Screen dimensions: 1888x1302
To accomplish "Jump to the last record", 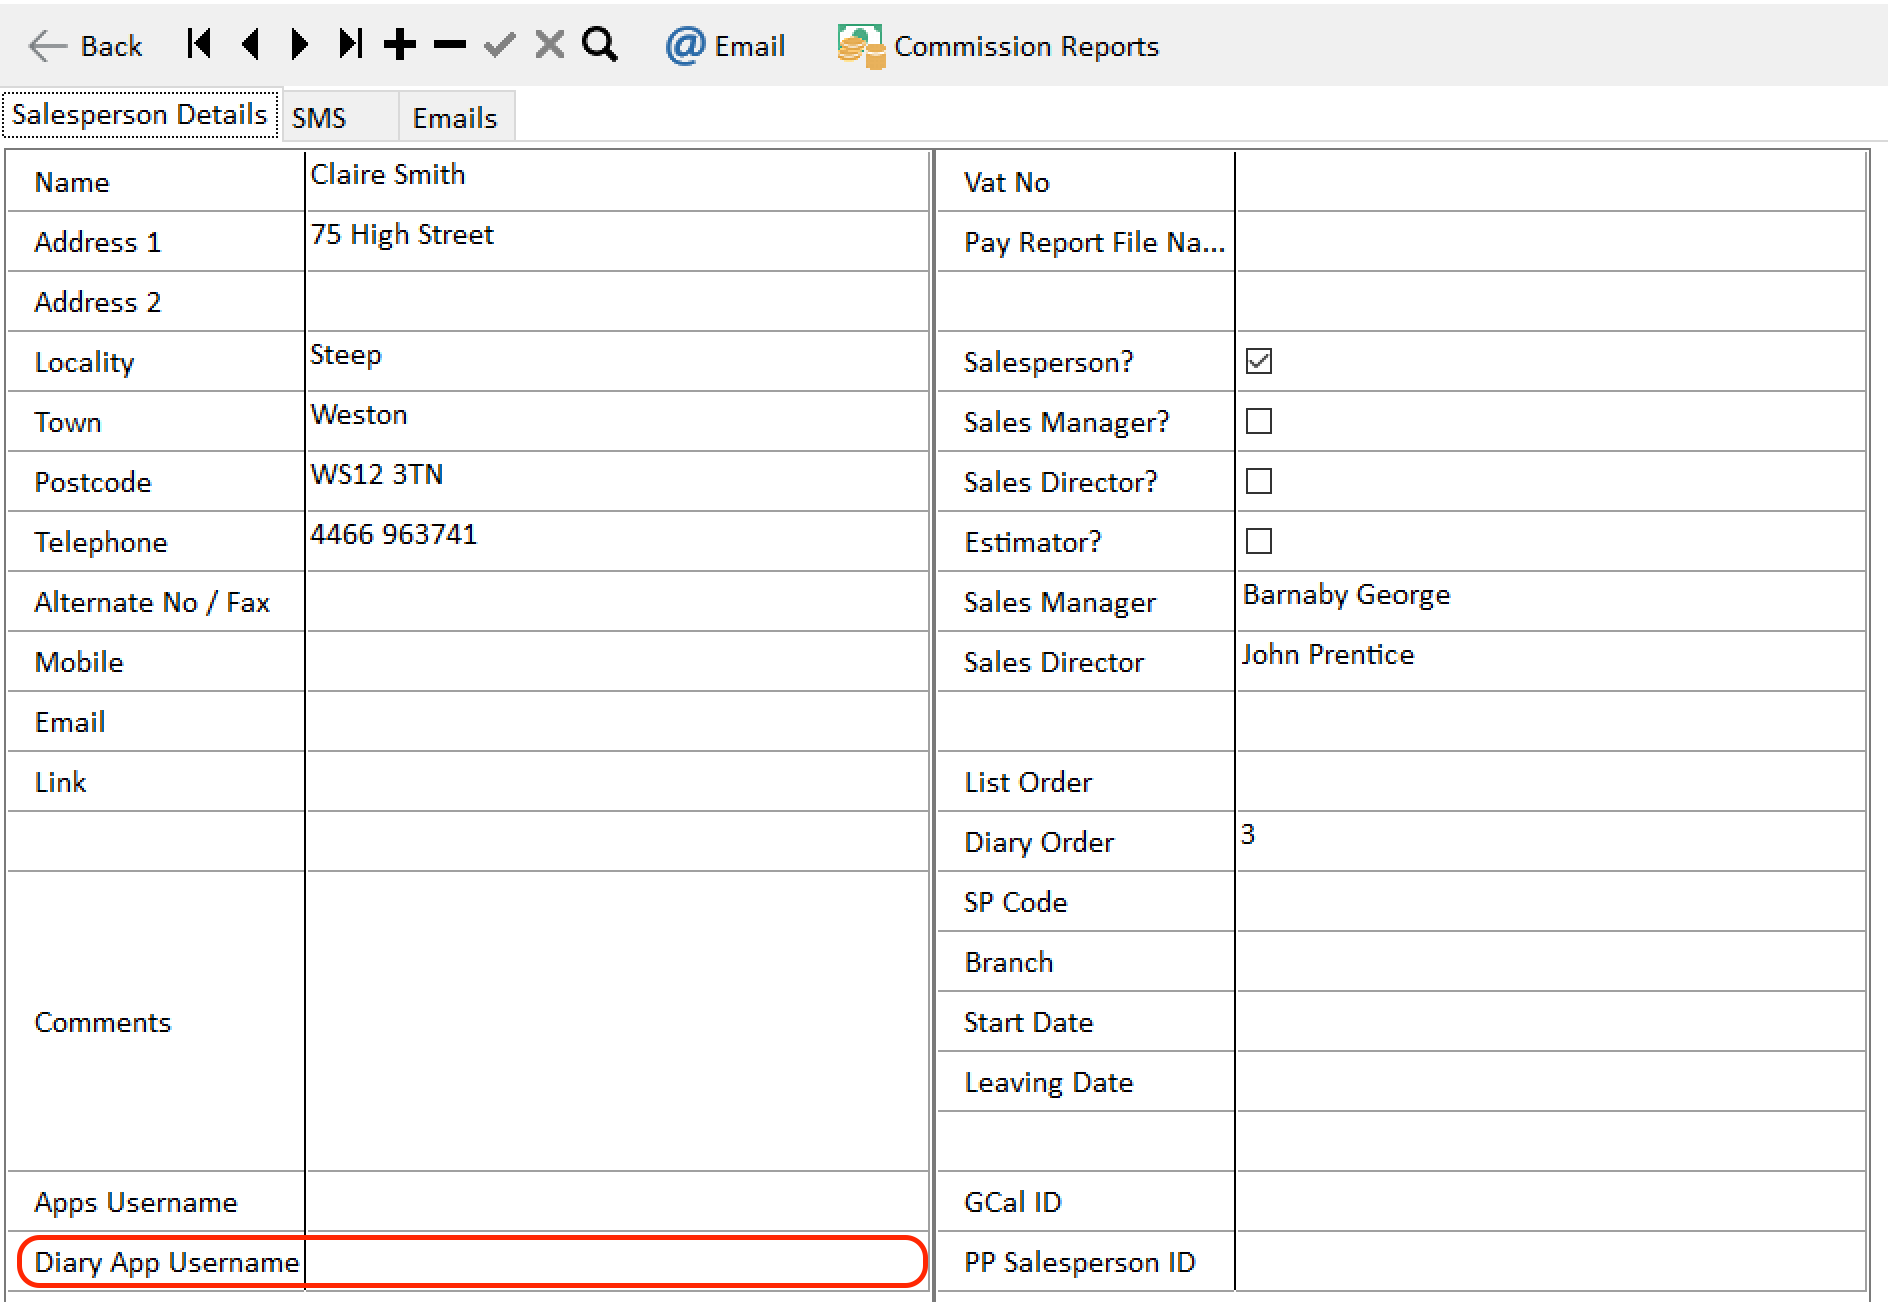I will coord(350,45).
